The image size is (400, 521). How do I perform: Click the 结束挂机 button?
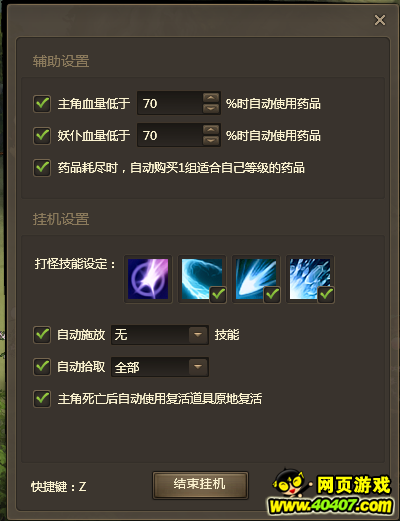[x=200, y=485]
